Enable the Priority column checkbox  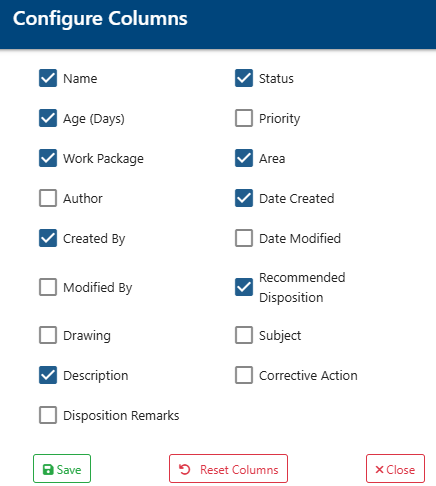pyautogui.click(x=244, y=118)
